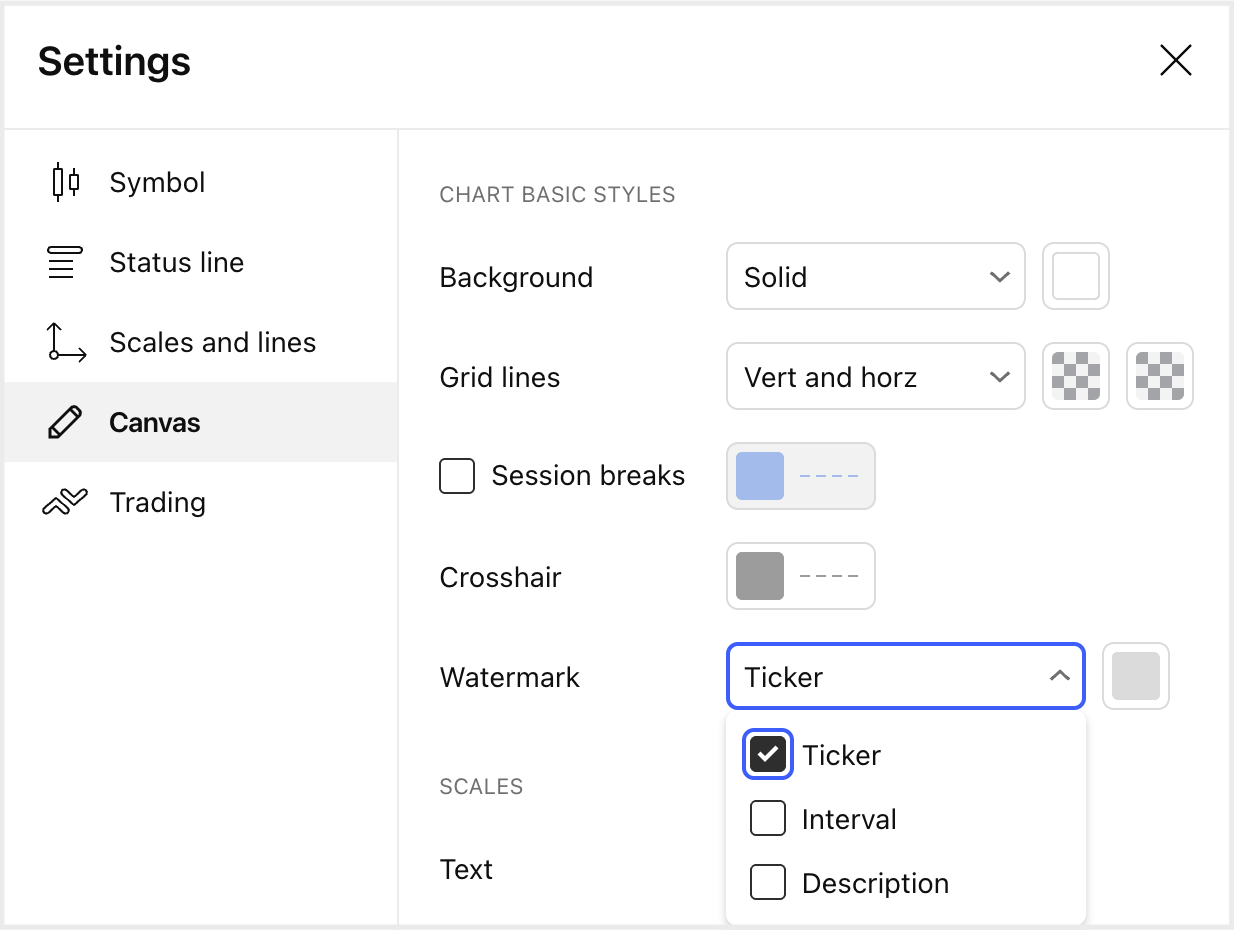The width and height of the screenshot is (1234, 930).
Task: Click the Symbol candlestick icon in sidebar
Action: click(65, 182)
